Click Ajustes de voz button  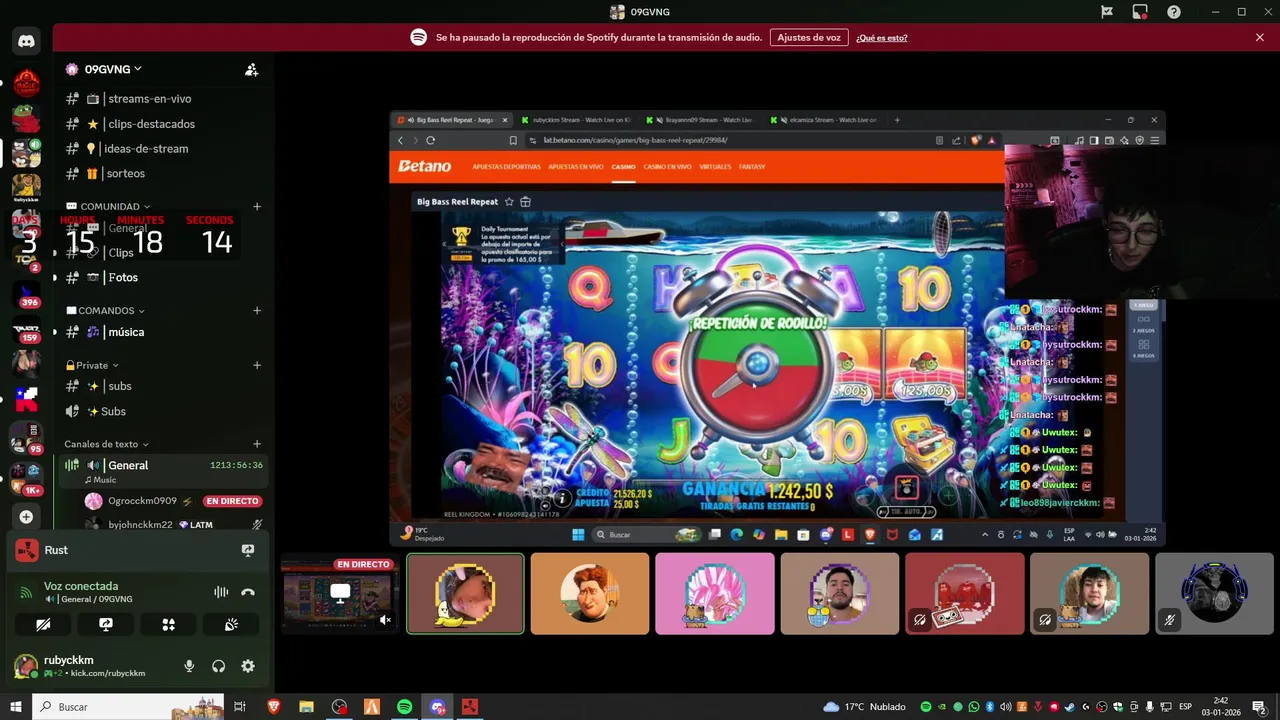coord(809,37)
